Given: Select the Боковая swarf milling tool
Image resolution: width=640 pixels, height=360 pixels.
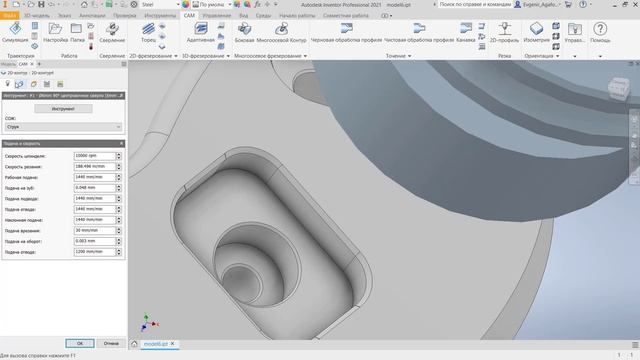Looking at the screenshot, I should [244, 33].
